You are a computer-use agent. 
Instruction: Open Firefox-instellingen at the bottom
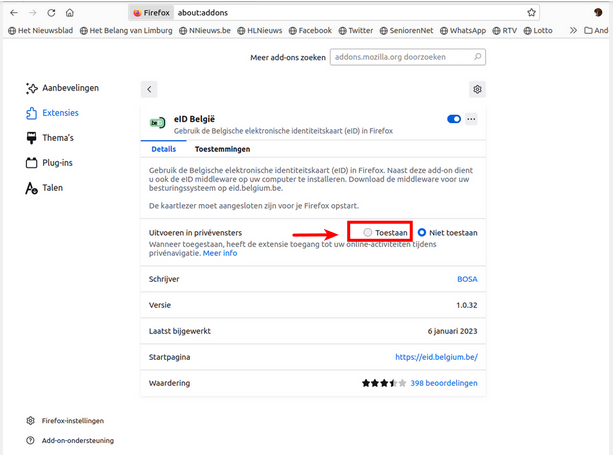(x=65, y=421)
